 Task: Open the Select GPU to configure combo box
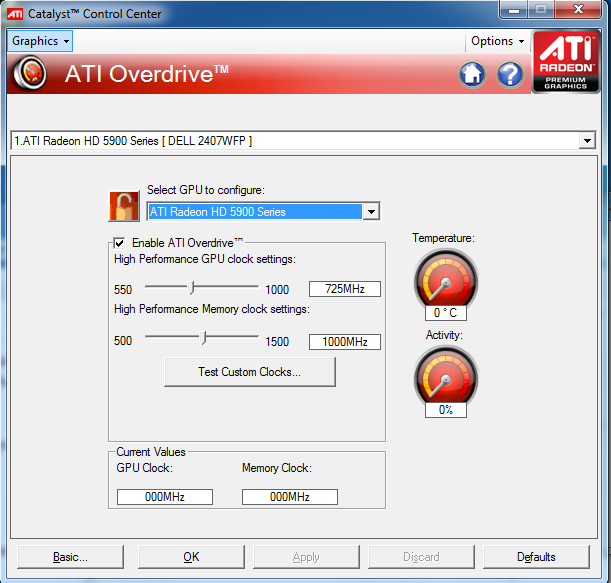pos(263,212)
